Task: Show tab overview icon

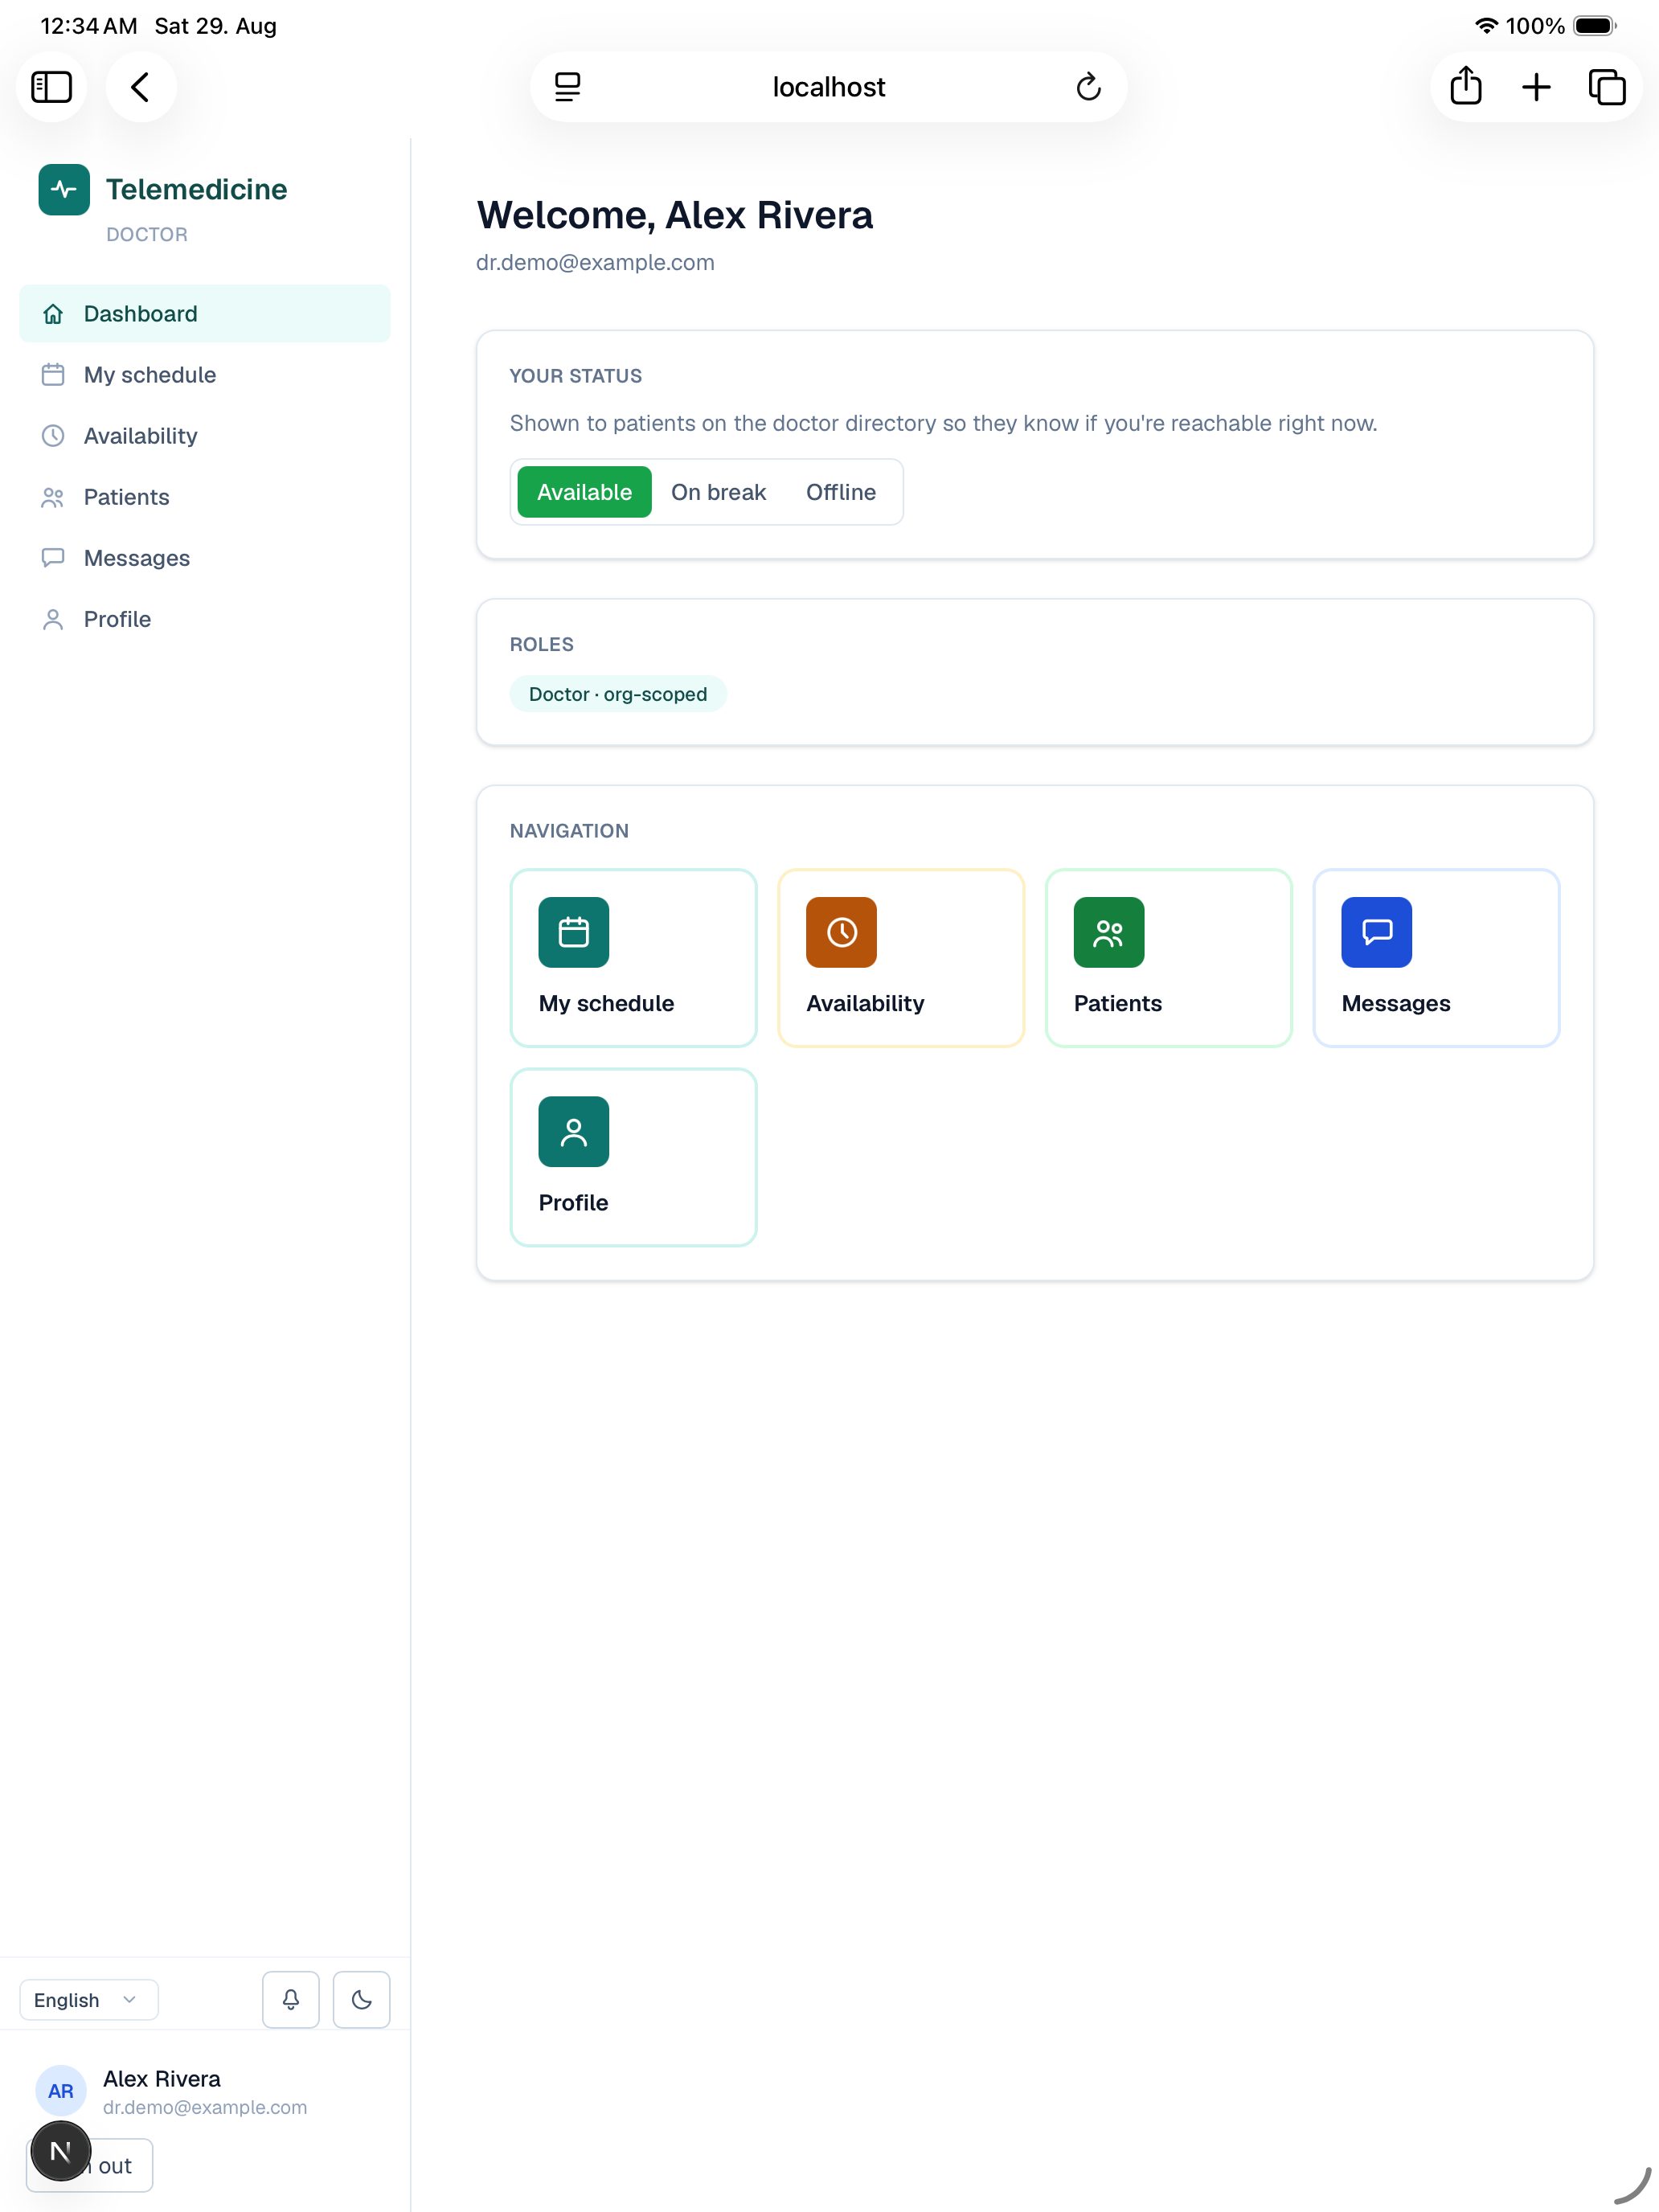Action: click(1607, 87)
